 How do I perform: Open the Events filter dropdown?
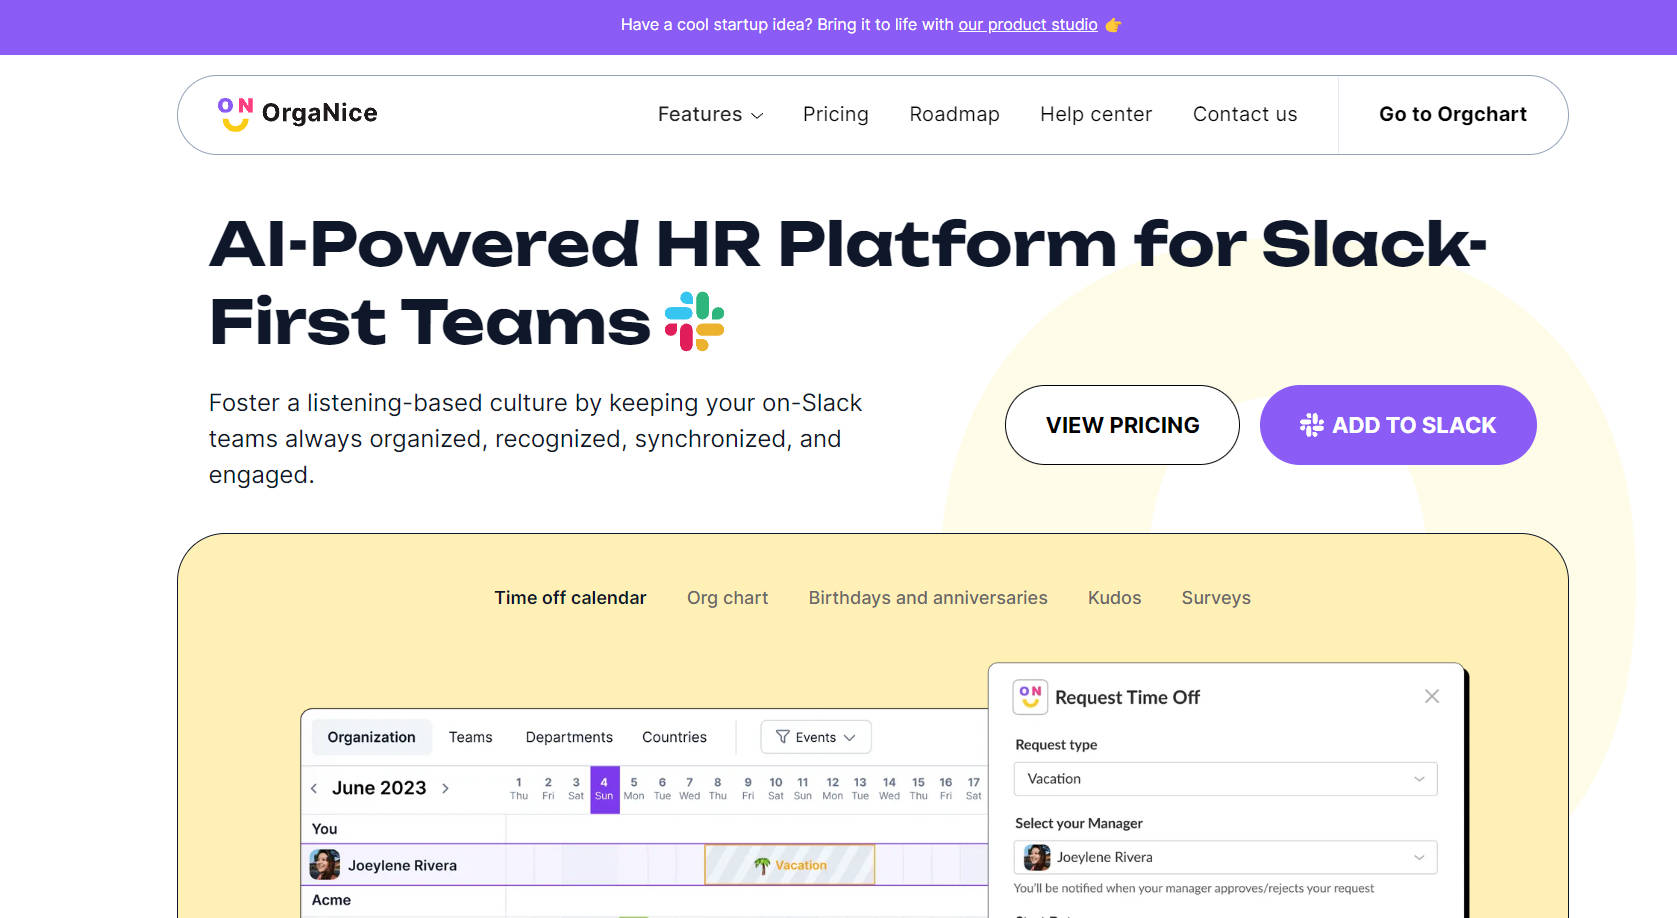815,737
